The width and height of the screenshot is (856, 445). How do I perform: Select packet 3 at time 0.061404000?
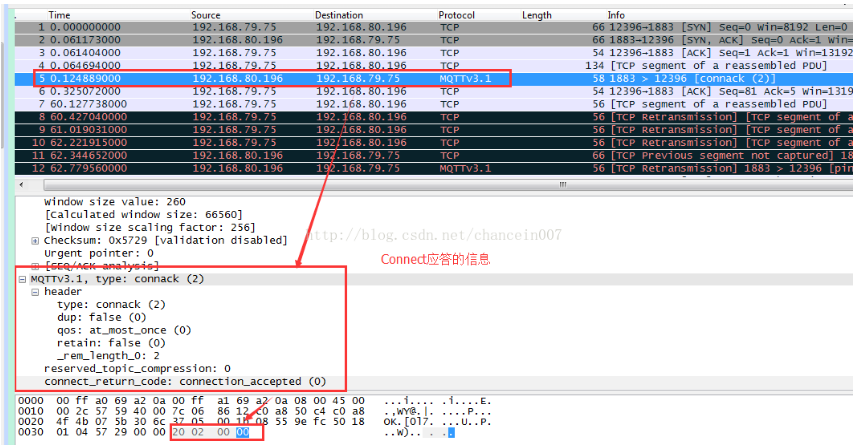pyautogui.click(x=434, y=53)
